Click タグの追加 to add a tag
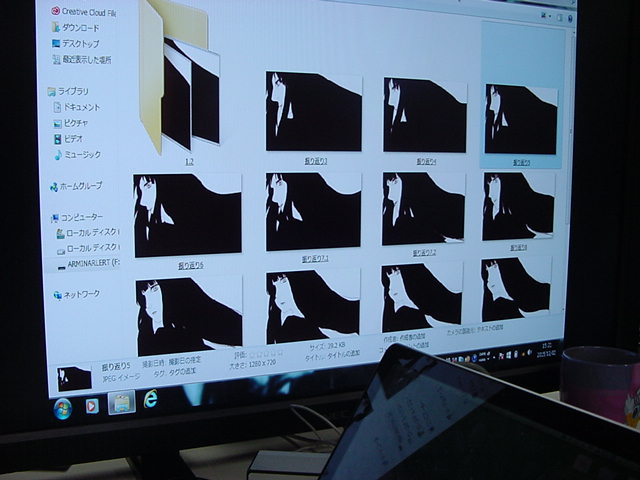 pyautogui.click(x=182, y=372)
